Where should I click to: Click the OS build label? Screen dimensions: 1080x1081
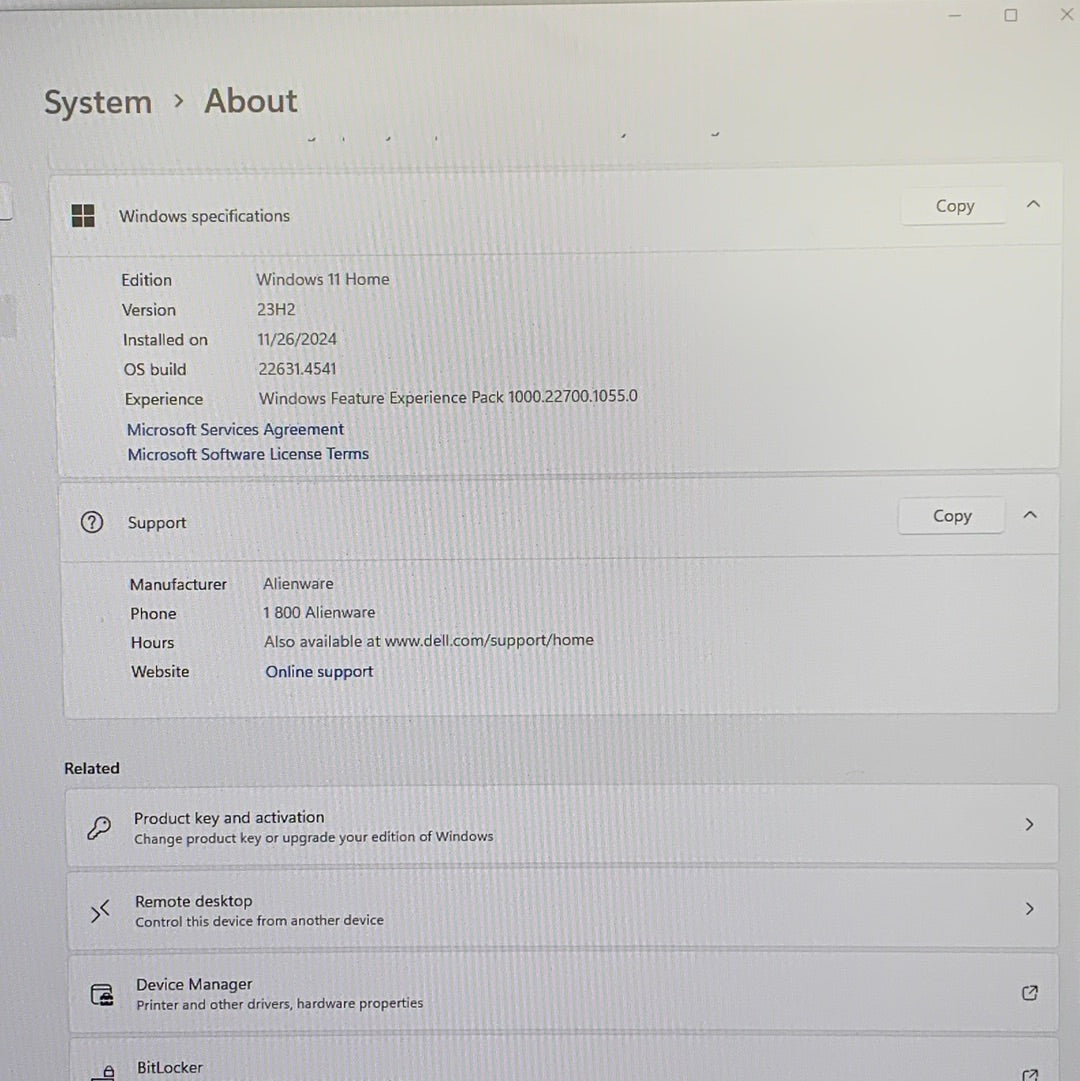pos(154,370)
